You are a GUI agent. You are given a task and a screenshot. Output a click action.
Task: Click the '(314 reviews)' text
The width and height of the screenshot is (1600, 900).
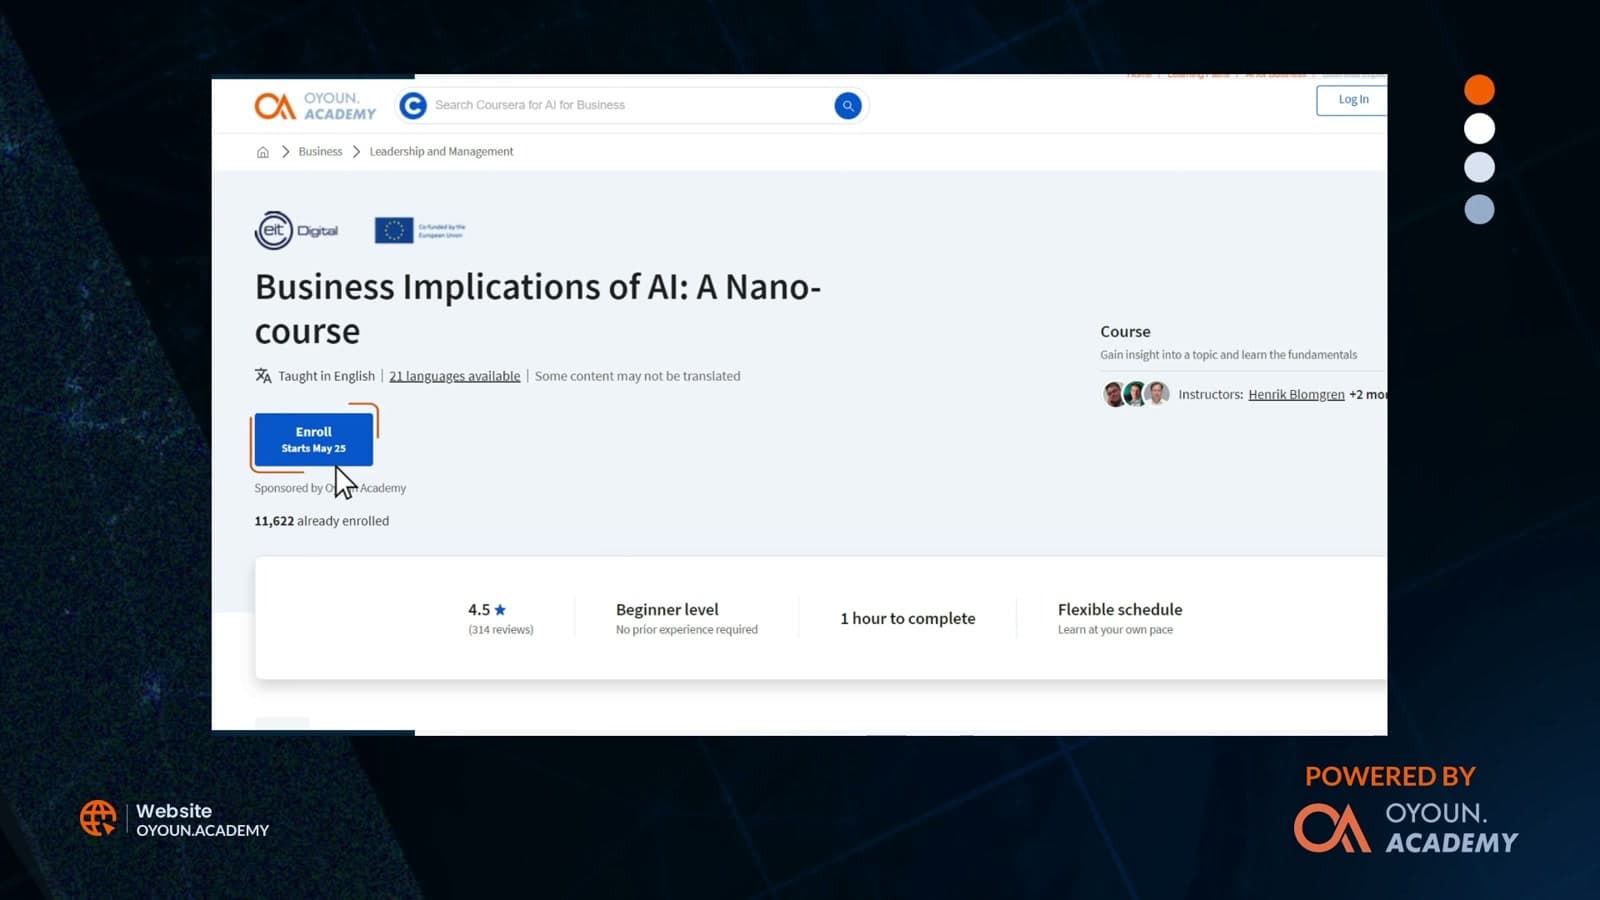coord(501,630)
